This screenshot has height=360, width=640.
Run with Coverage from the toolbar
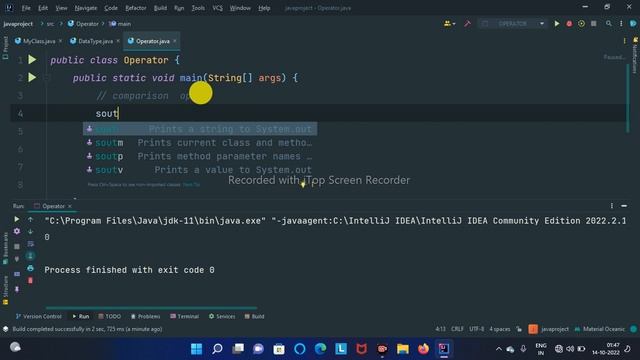tap(581, 24)
